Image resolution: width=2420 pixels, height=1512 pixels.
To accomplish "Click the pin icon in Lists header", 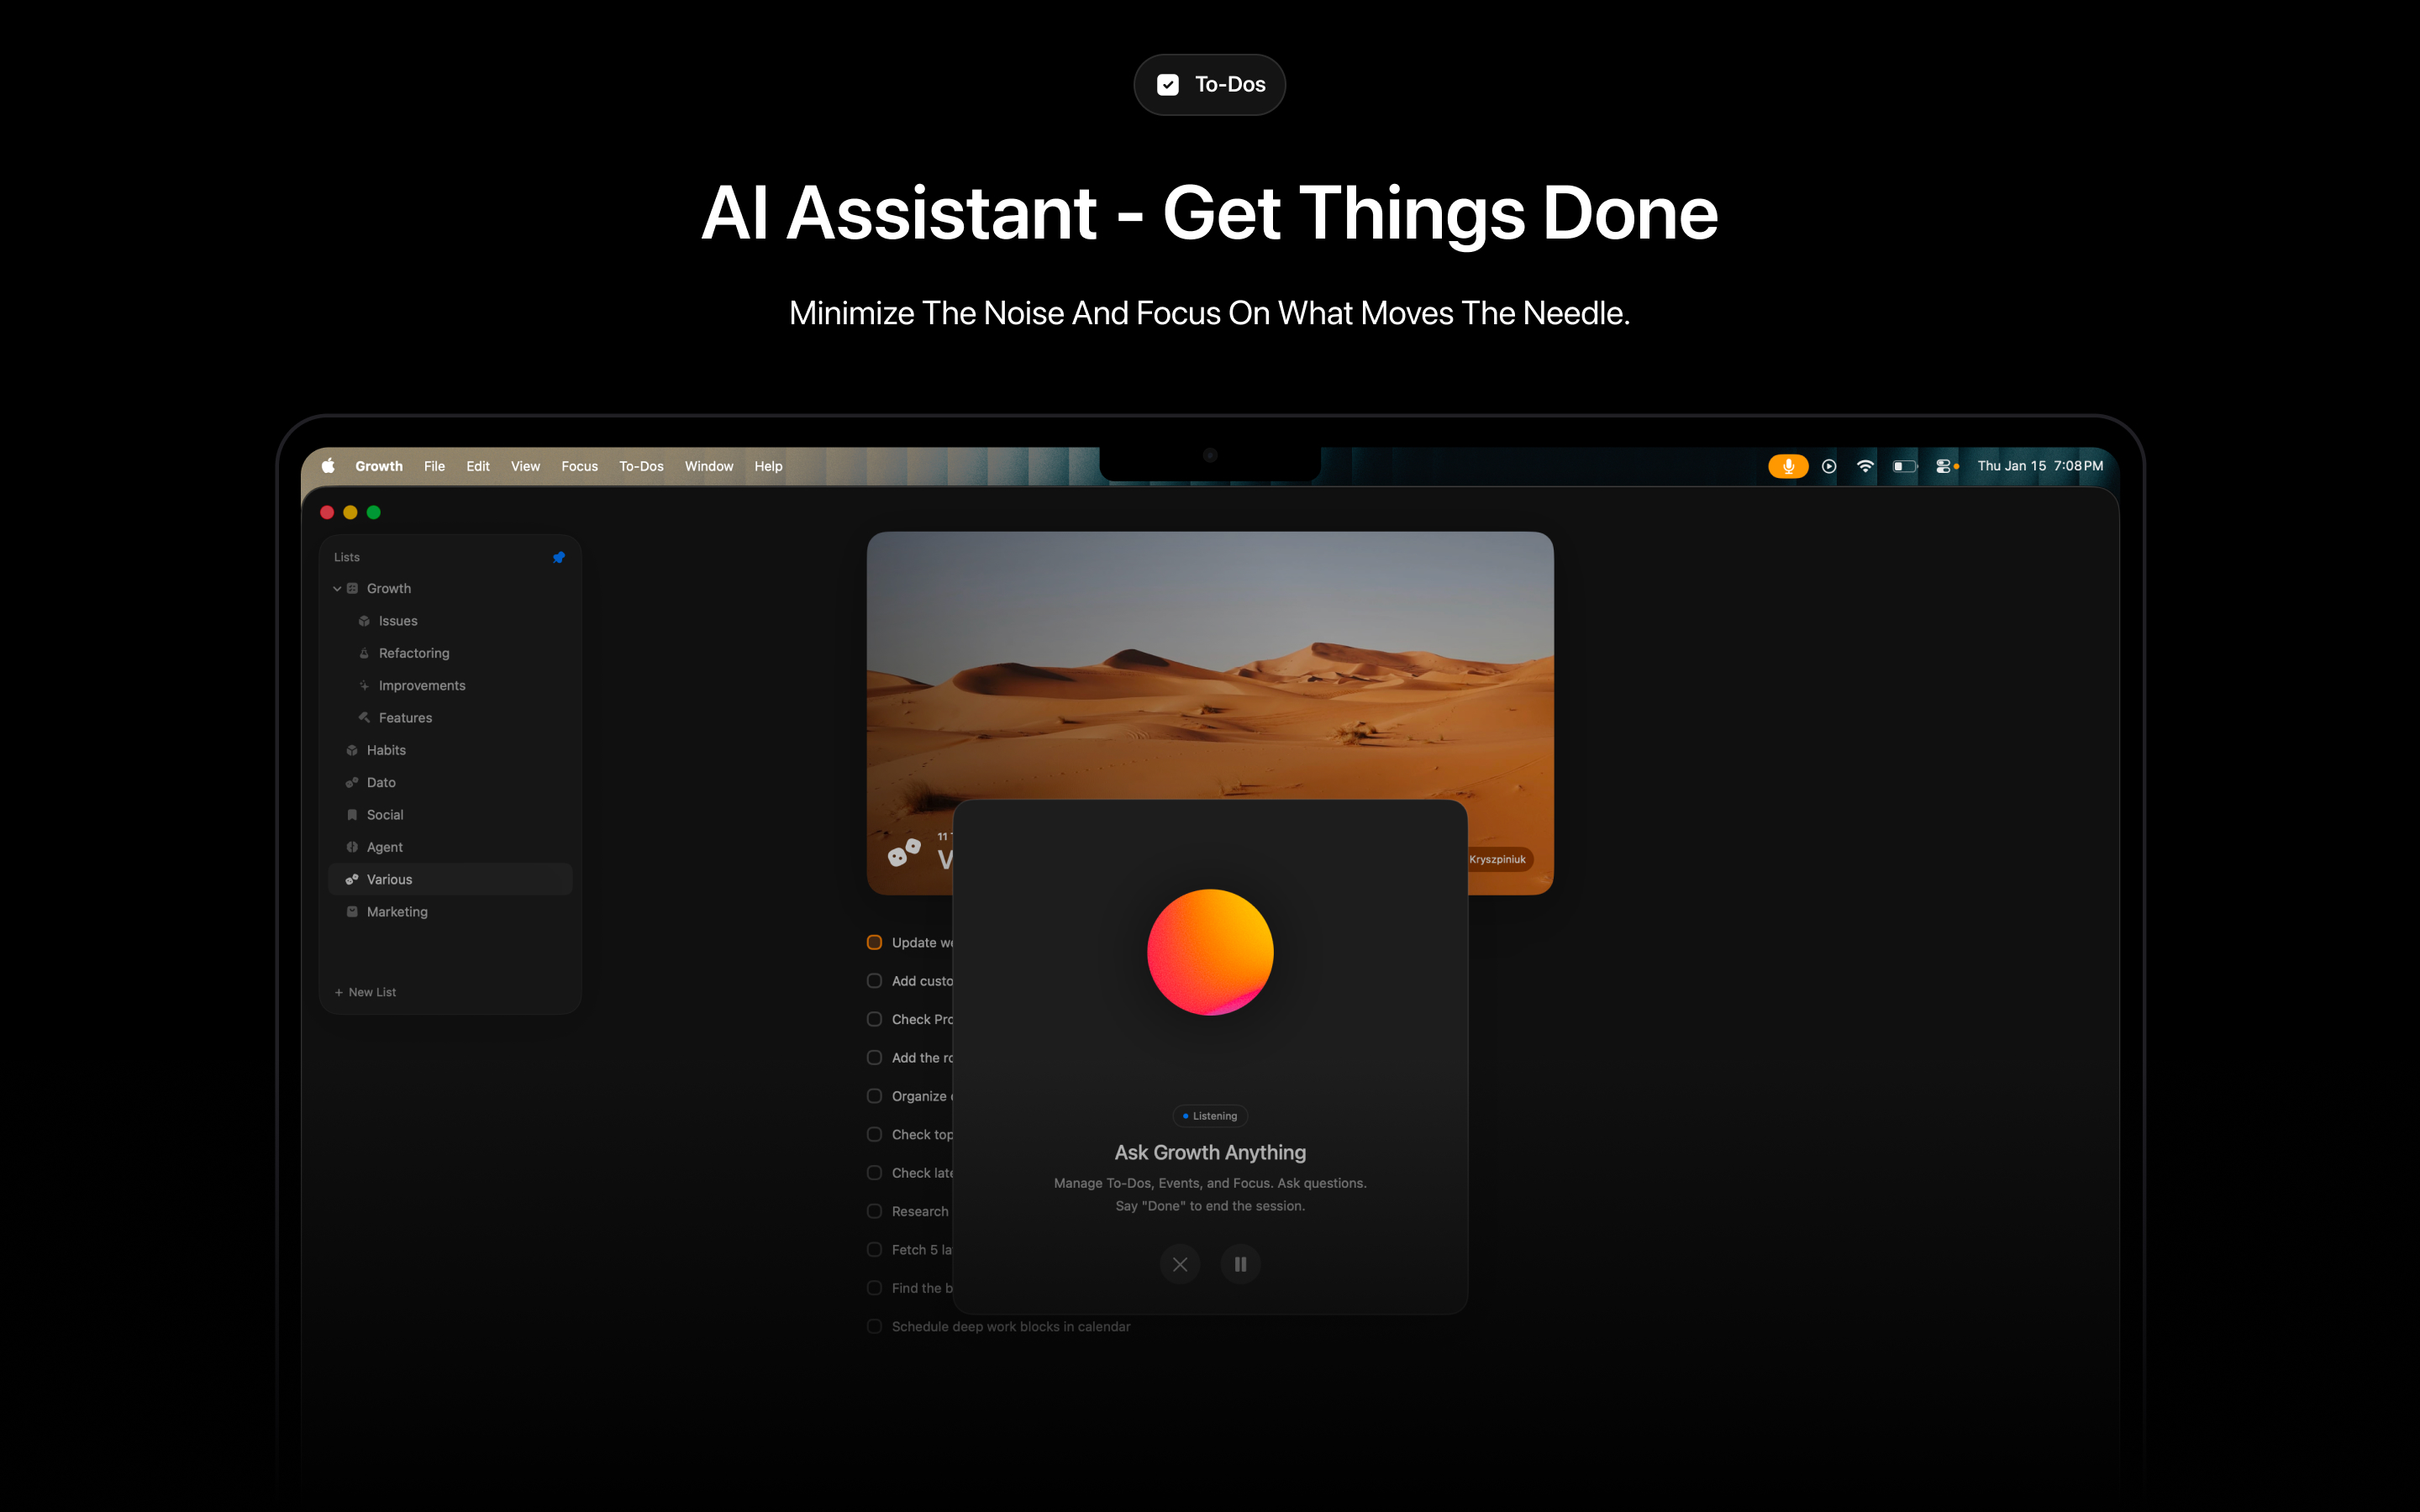I will pyautogui.click(x=559, y=557).
